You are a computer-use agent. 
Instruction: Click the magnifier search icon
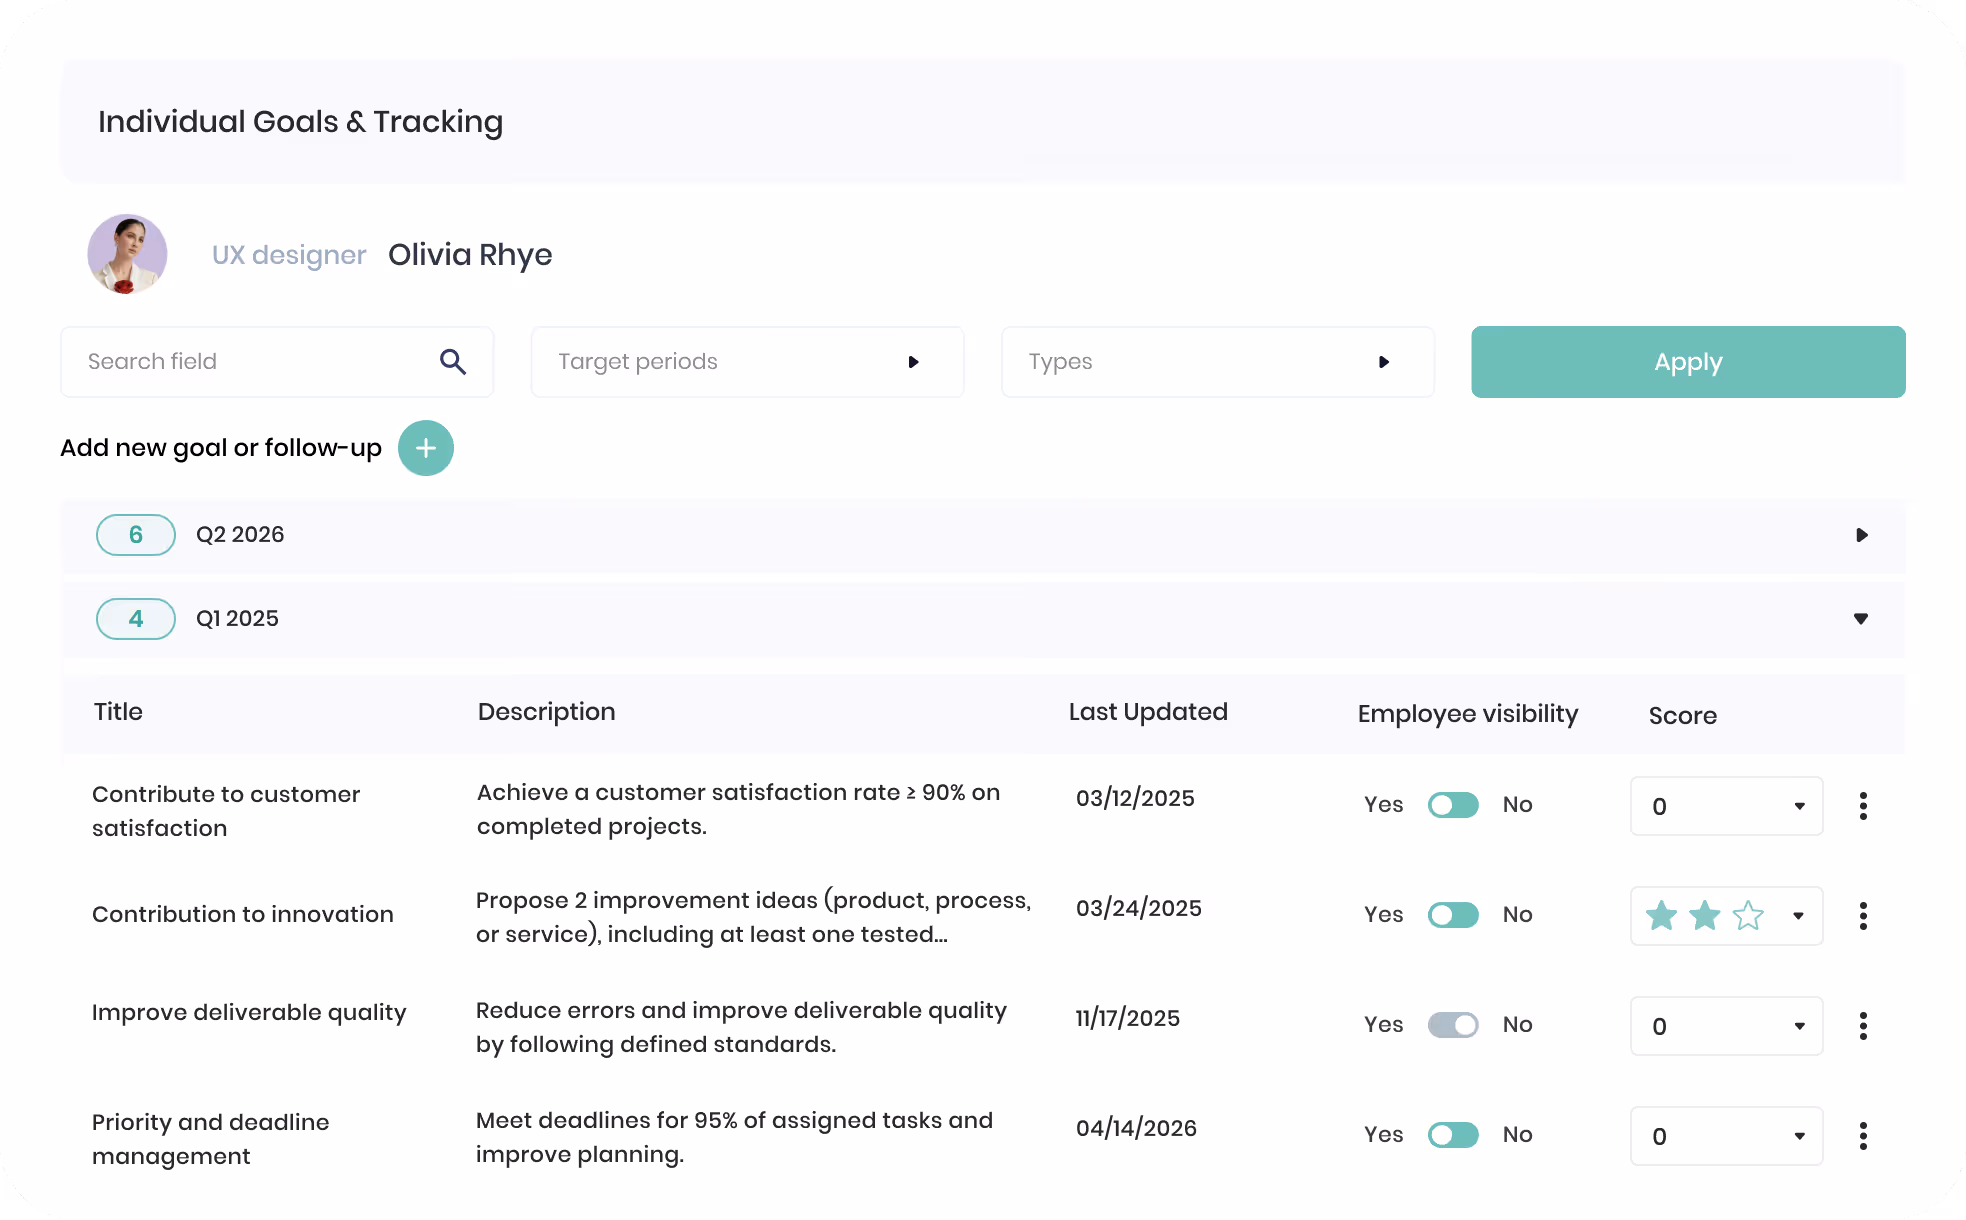point(453,362)
